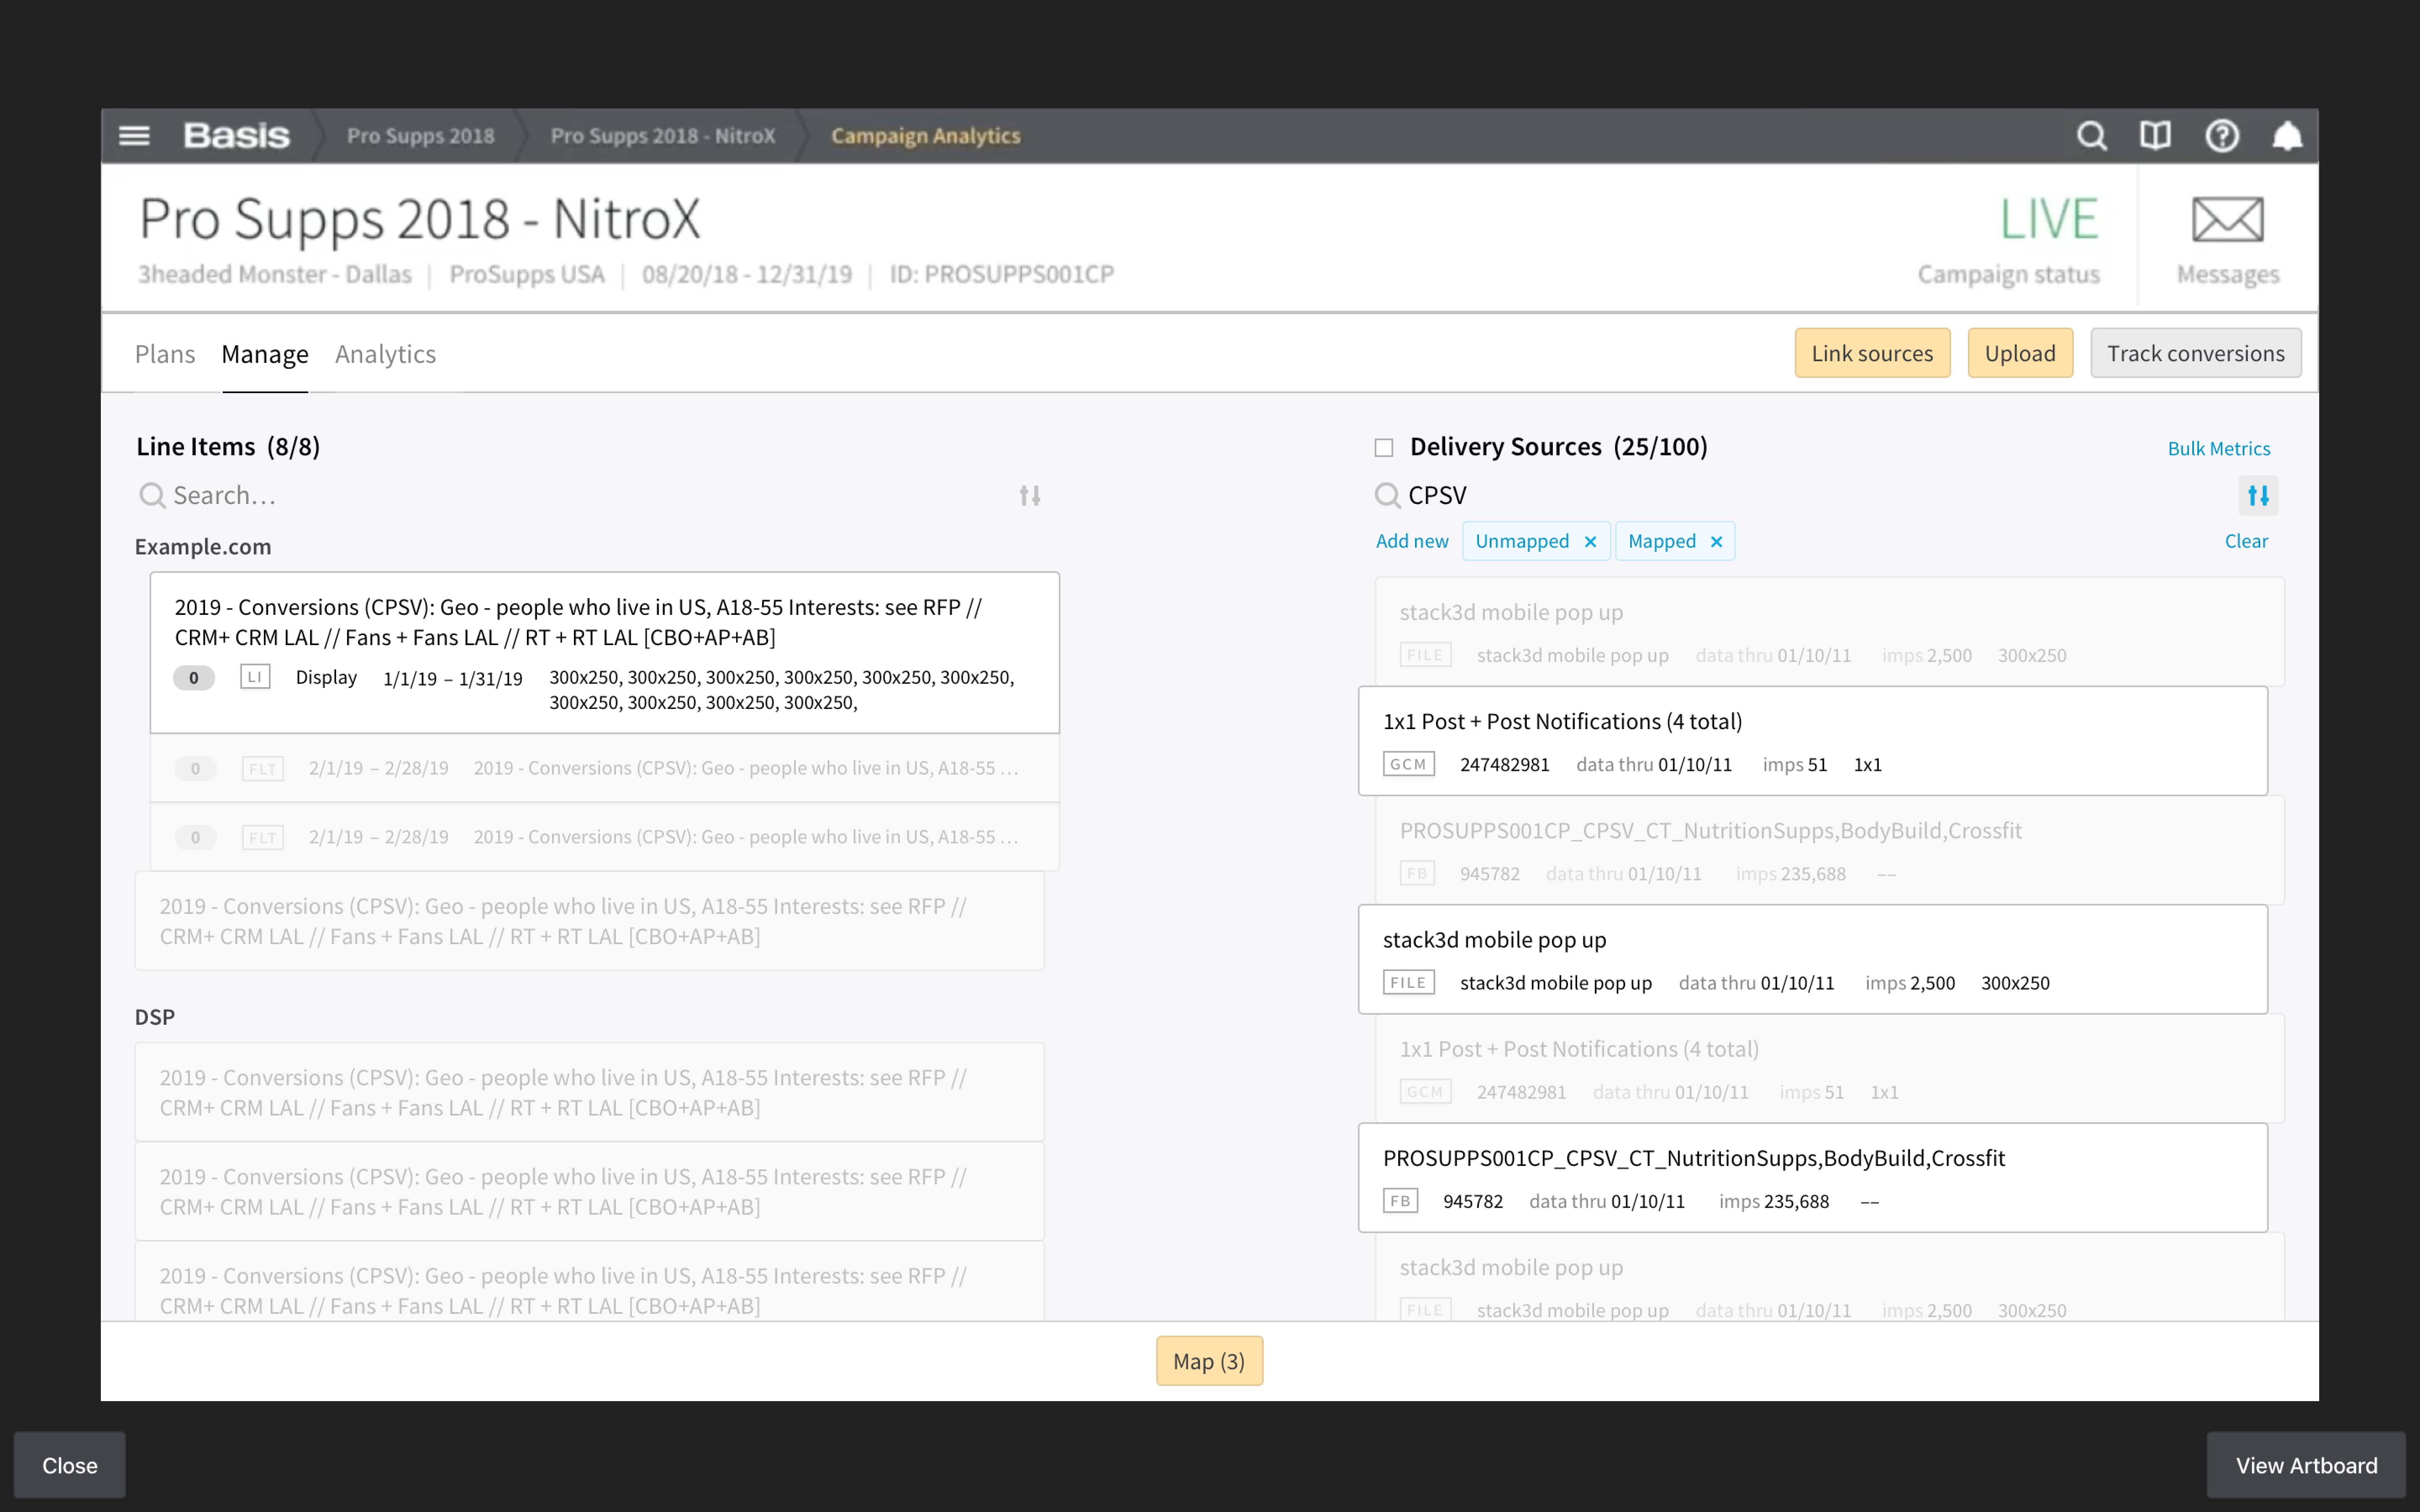
Task: Select the selected PROSUPPS001CP_CPSV_CT source card
Action: [x=1813, y=1178]
